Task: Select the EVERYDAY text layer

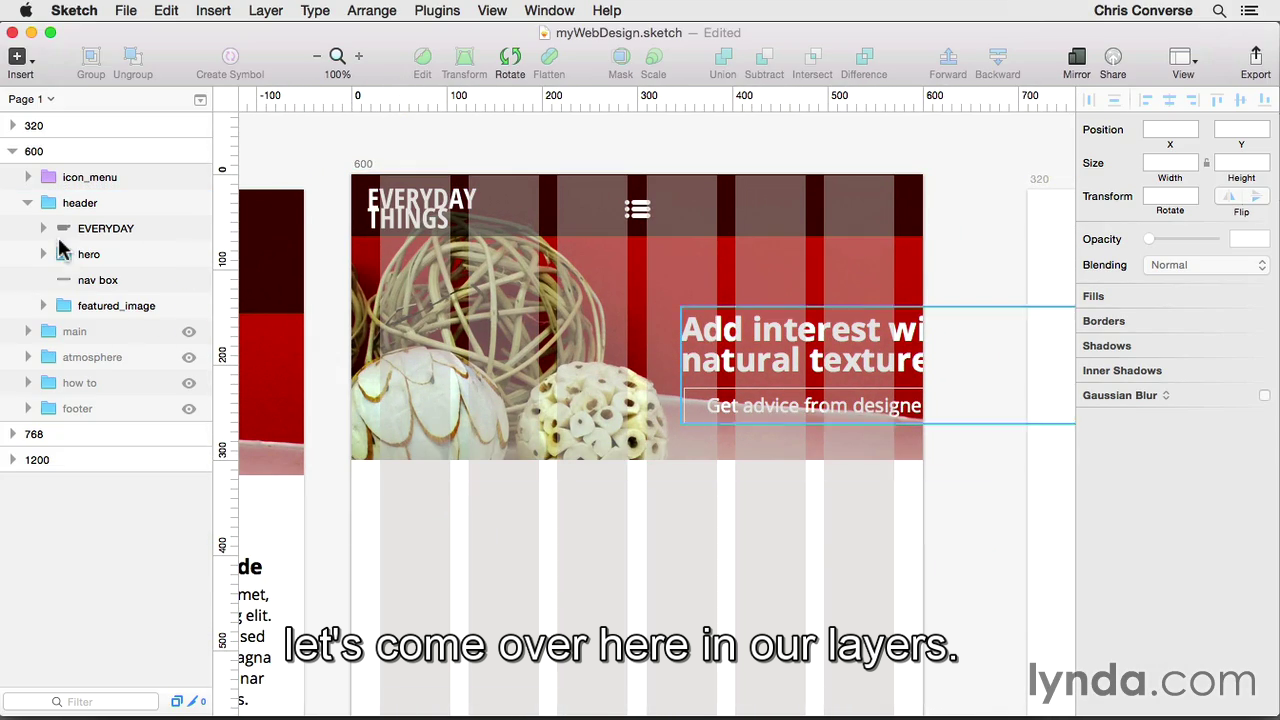Action: 105,229
